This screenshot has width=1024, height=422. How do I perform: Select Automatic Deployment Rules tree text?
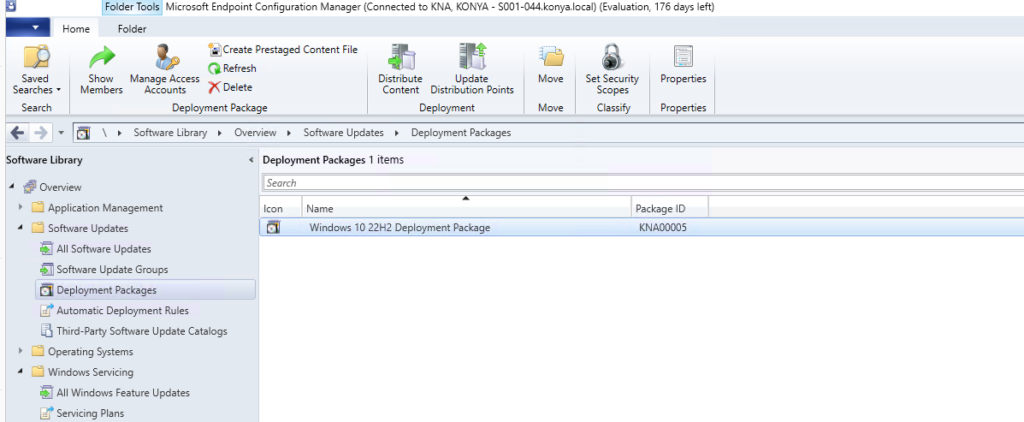[x=123, y=311]
